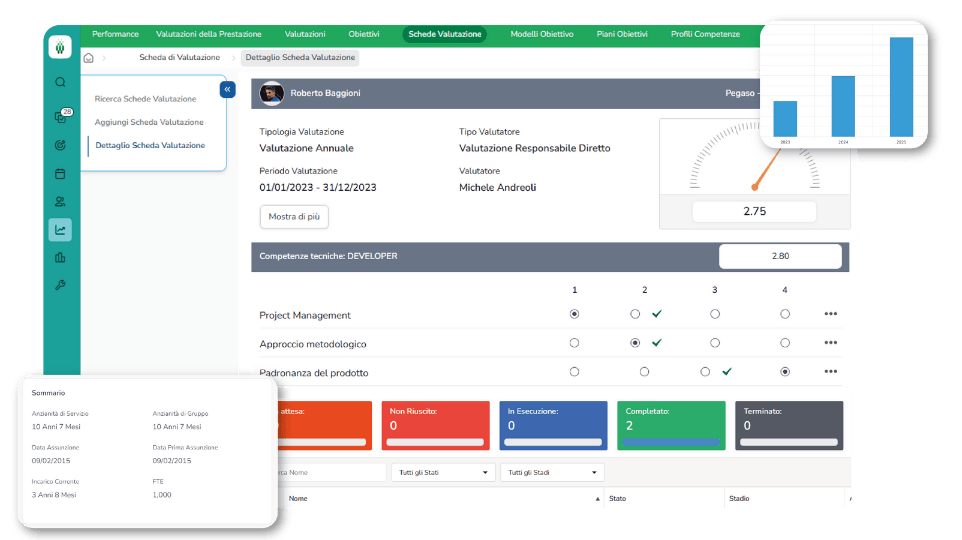This screenshot has width=962, height=540.
Task: Select rating 1 for Project Management
Action: (x=574, y=314)
